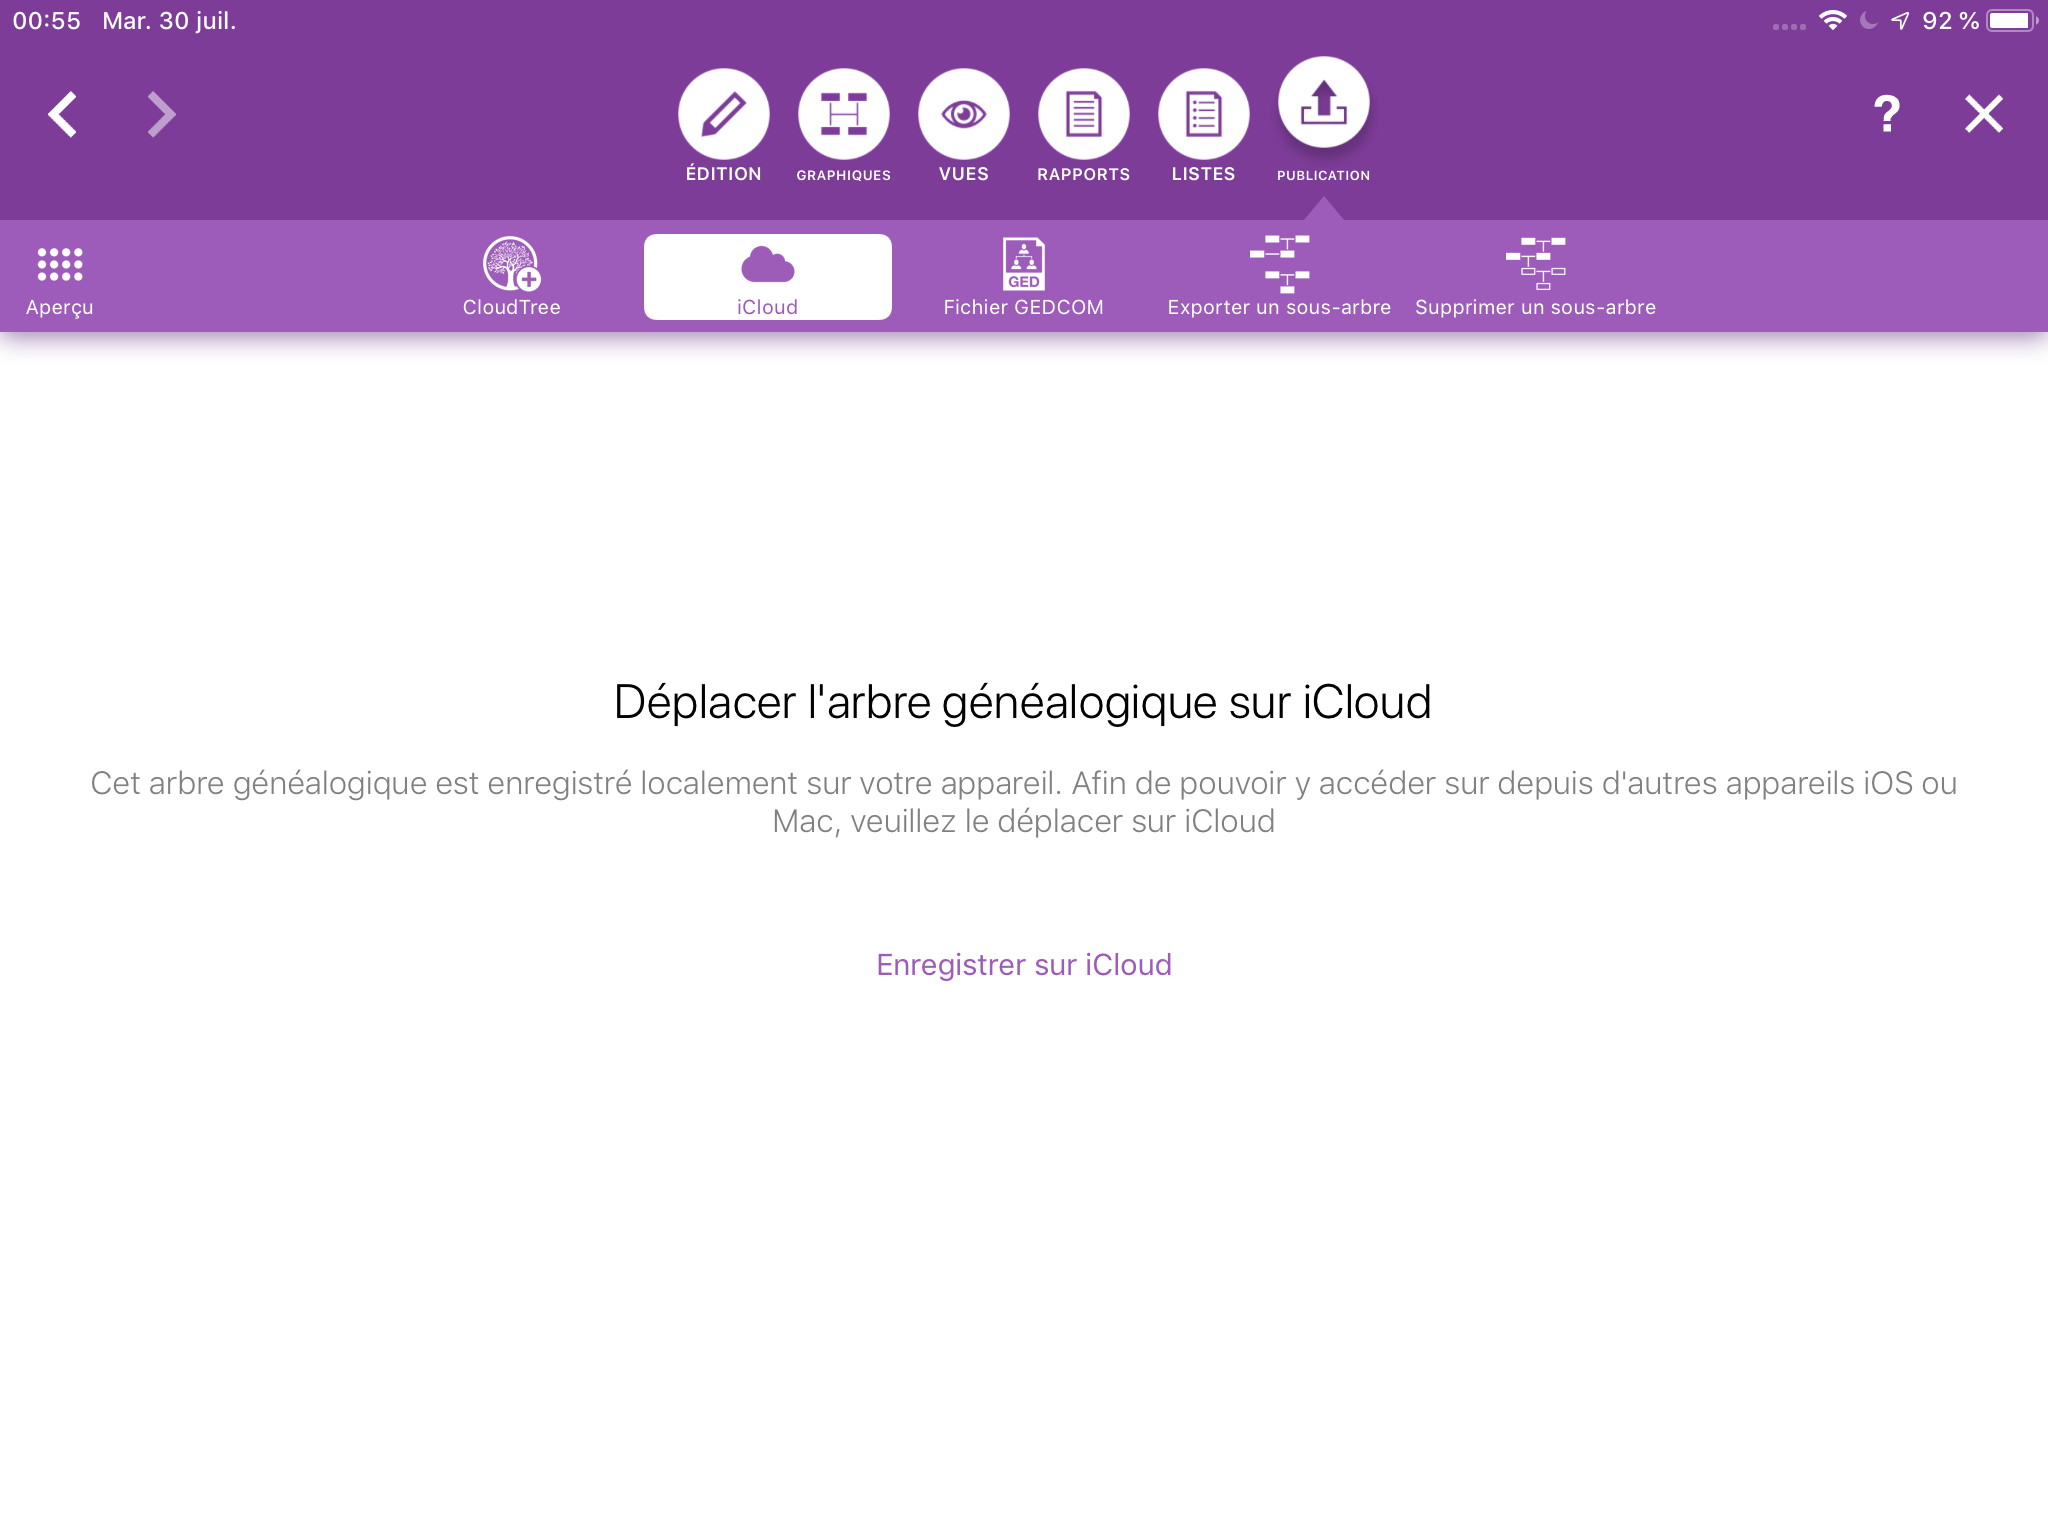Show the Aperçu grid overview

coord(60,281)
